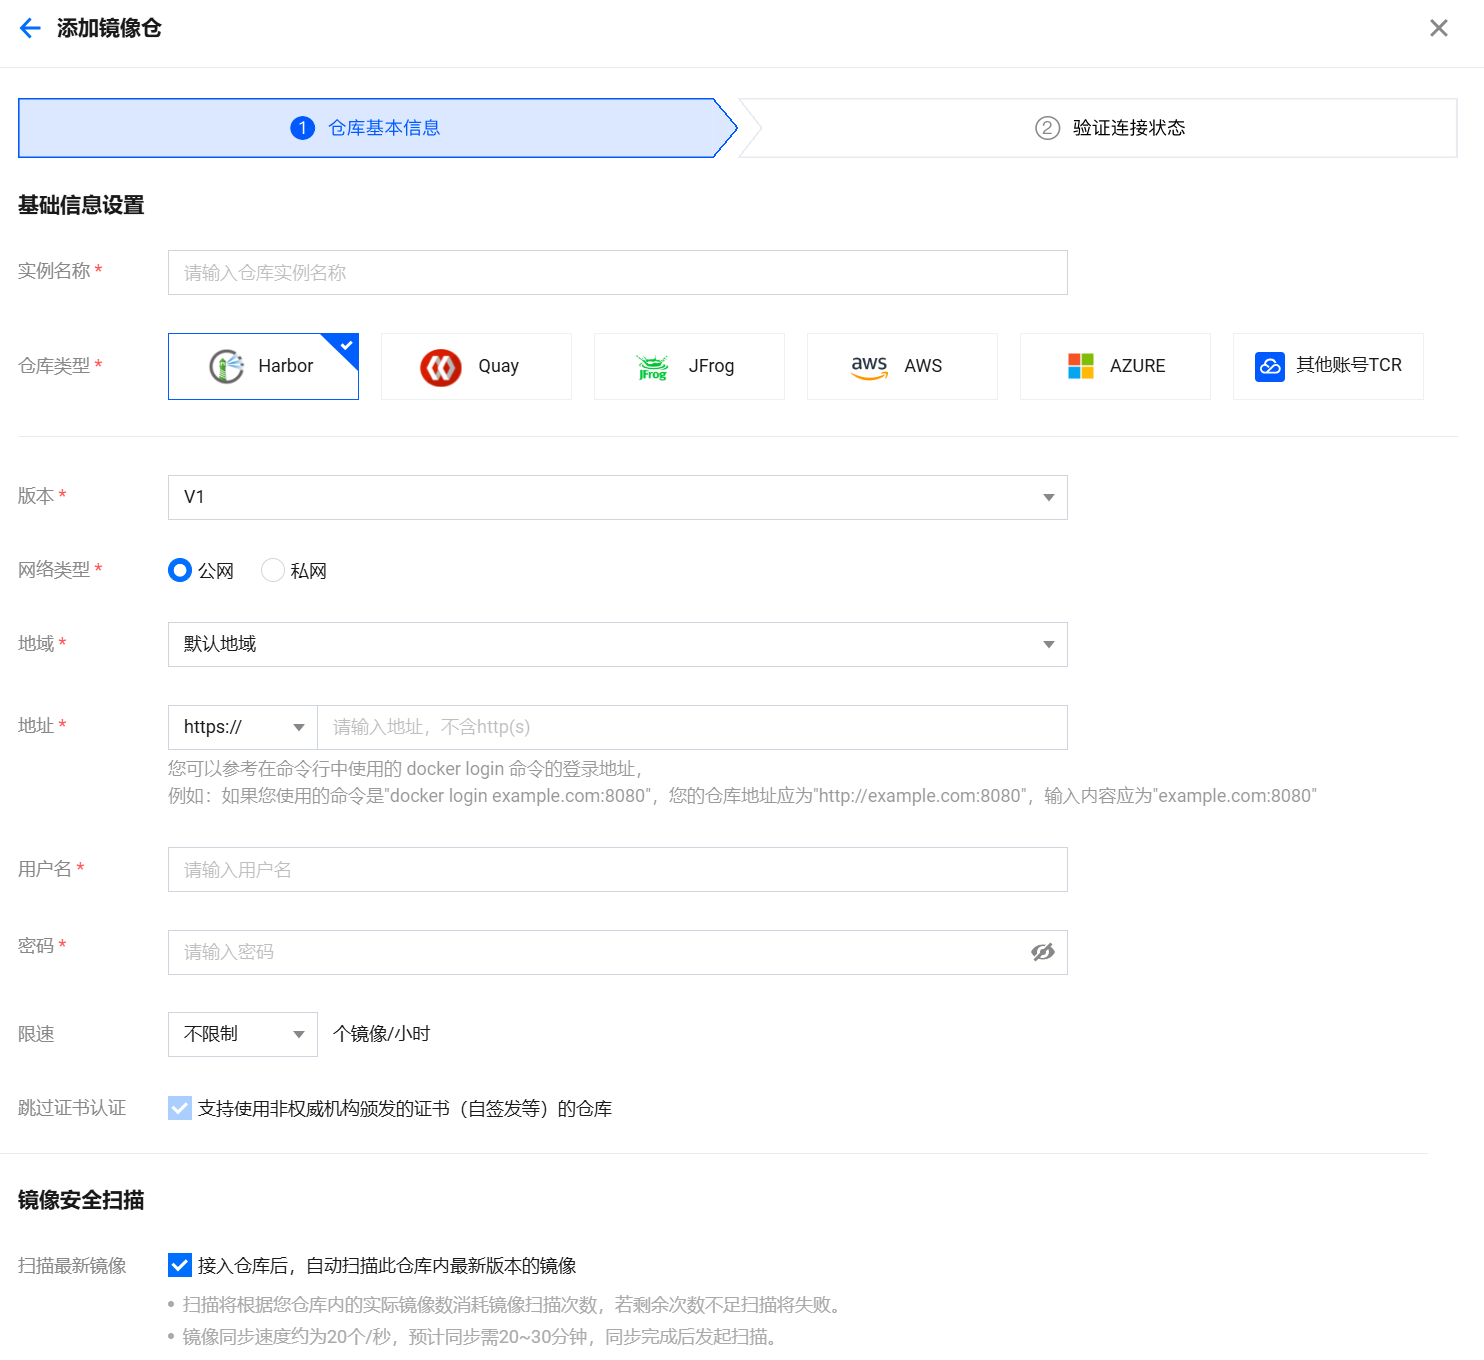
Task: Select the Harbor logo icon
Action: pos(227,366)
